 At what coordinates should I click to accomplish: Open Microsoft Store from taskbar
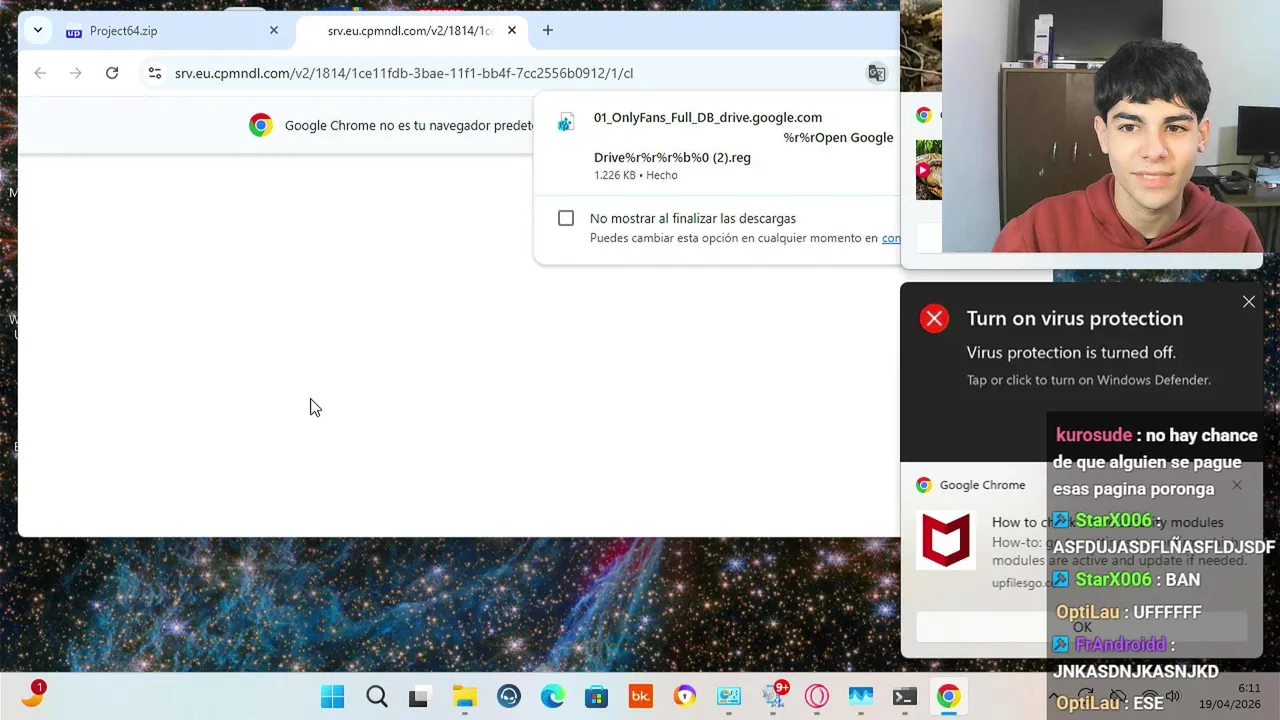point(597,696)
